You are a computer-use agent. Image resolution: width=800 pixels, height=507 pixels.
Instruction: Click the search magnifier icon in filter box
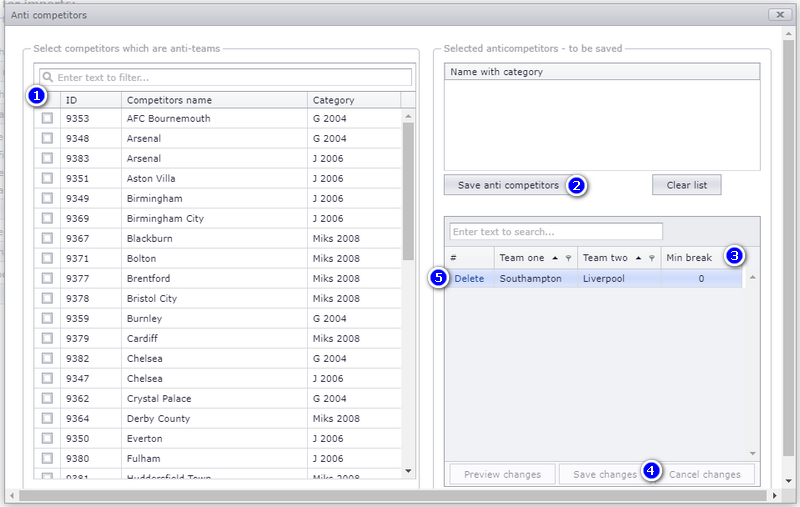pyautogui.click(x=47, y=77)
